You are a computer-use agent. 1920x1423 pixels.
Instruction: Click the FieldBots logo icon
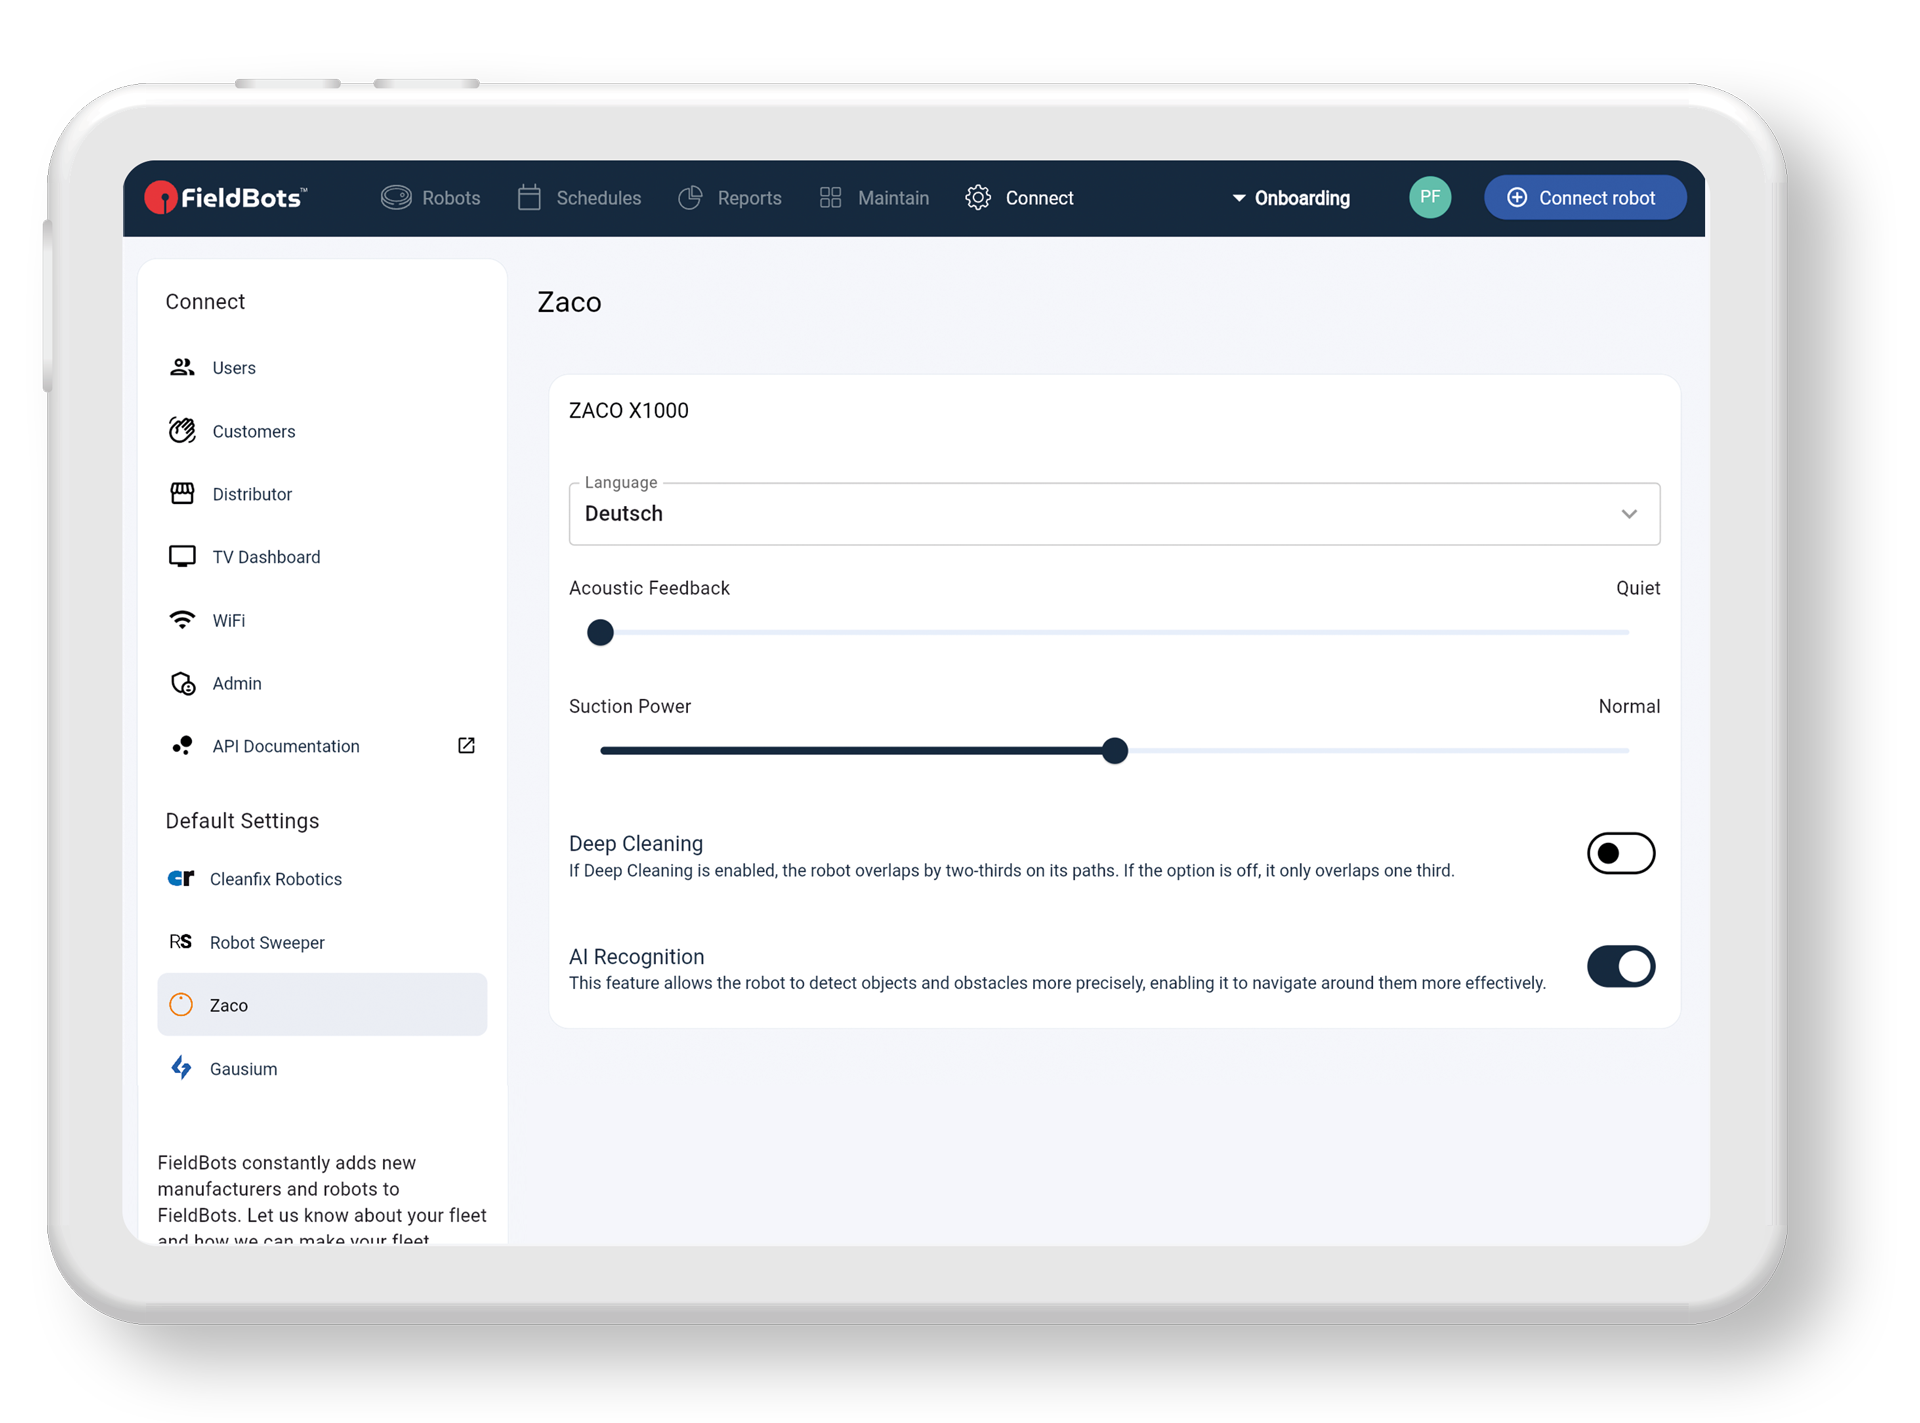(160, 198)
